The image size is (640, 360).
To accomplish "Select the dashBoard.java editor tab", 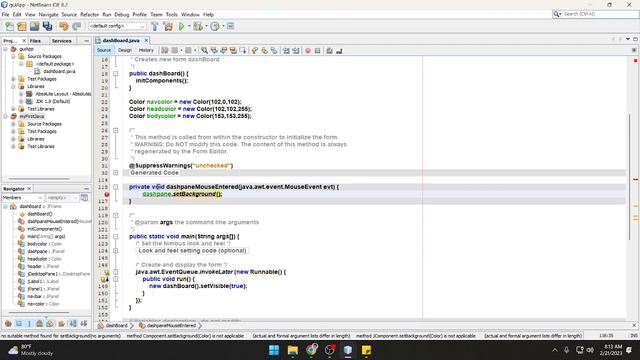I will (x=121, y=40).
